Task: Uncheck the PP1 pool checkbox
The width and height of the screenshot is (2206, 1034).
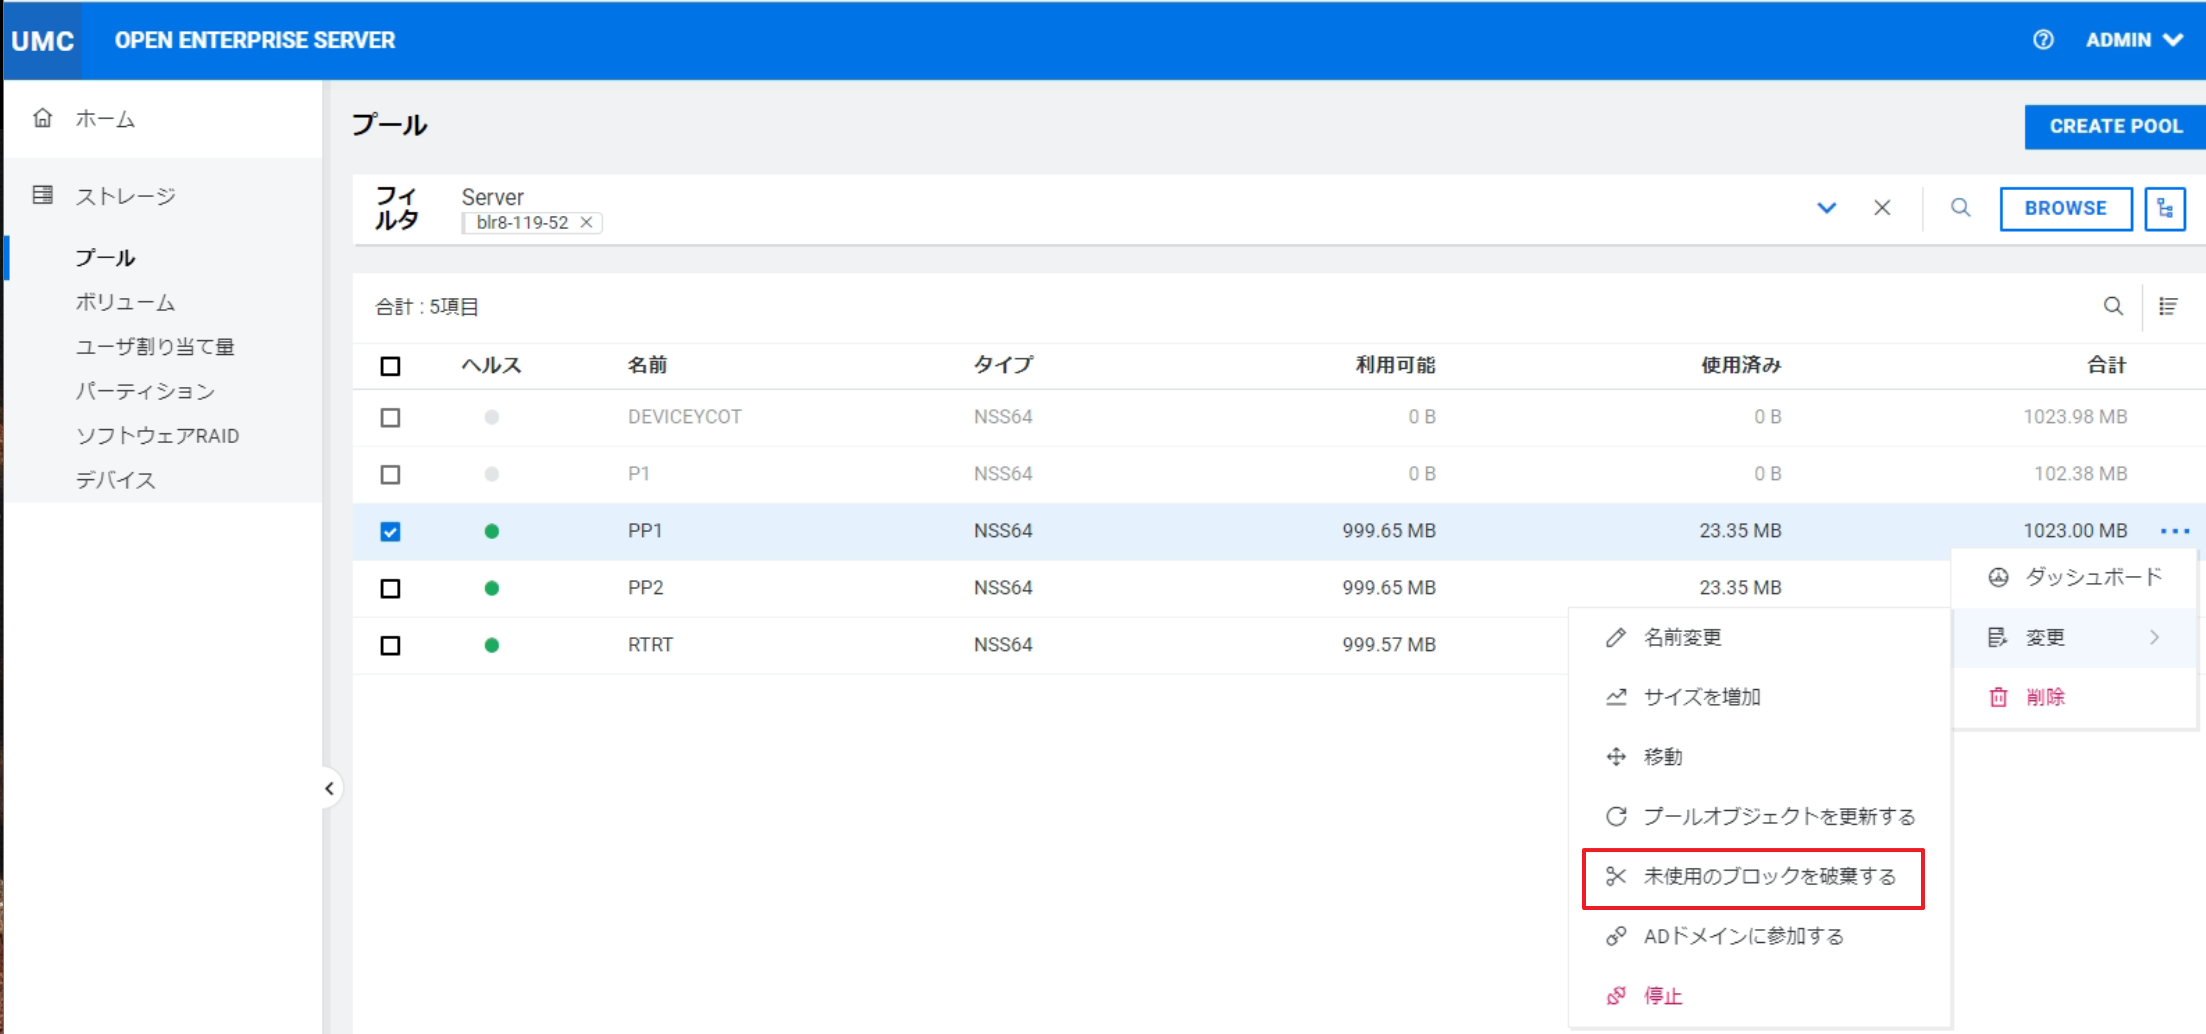Action: tap(390, 531)
